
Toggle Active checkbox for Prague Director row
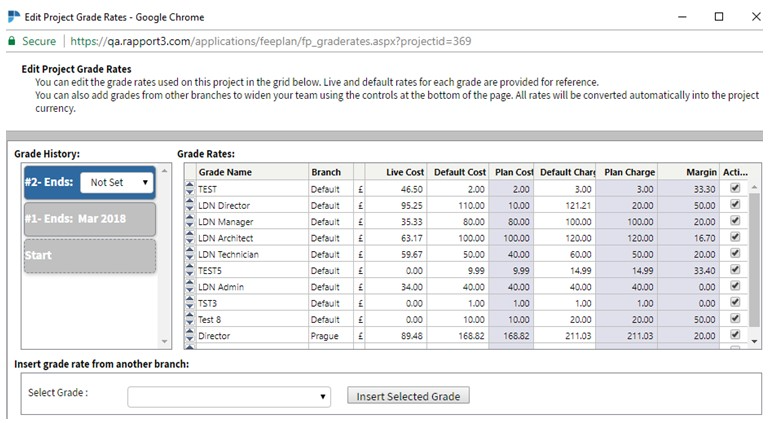click(x=735, y=334)
